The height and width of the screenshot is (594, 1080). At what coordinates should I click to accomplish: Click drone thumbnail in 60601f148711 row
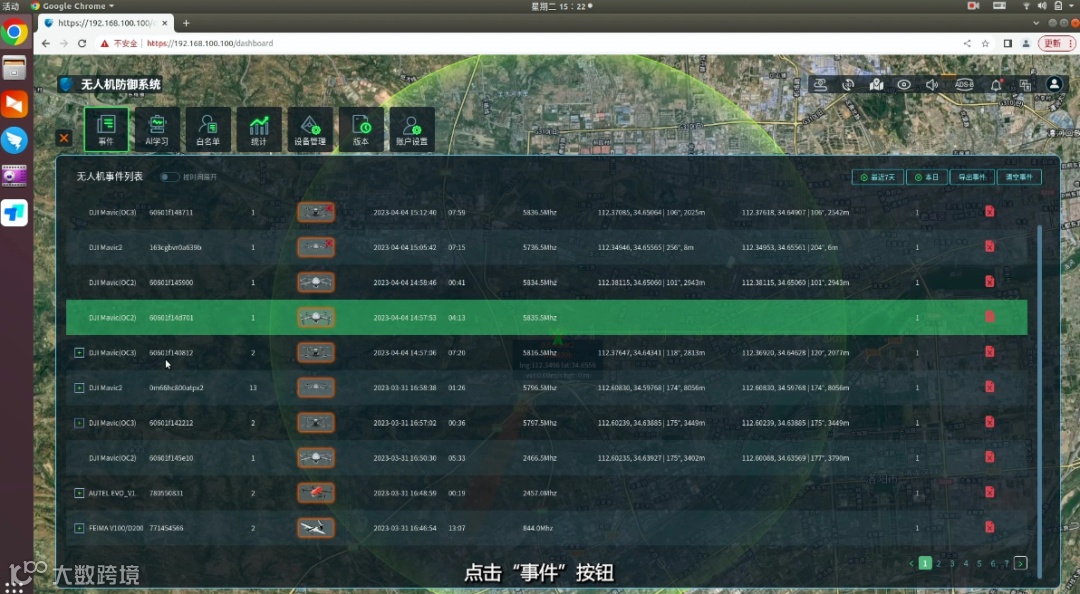[x=316, y=212]
